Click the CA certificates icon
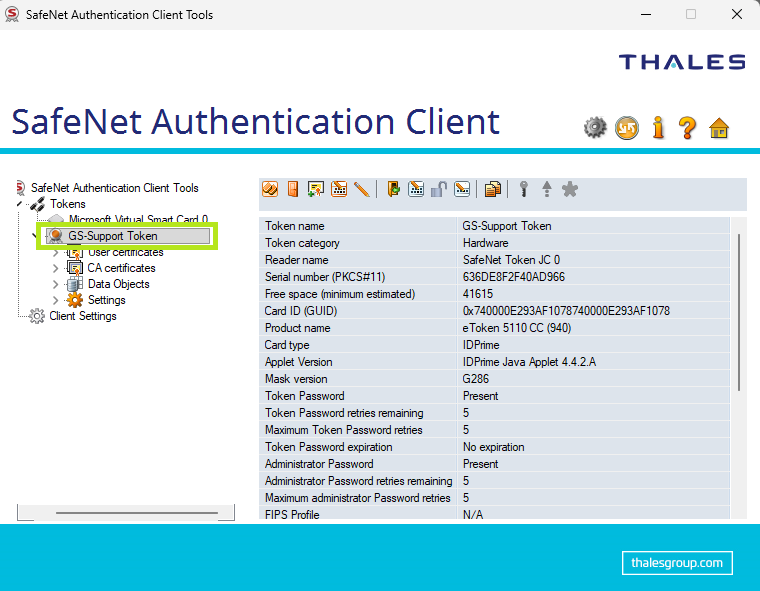Screen dimensions: 760x591 75,268
